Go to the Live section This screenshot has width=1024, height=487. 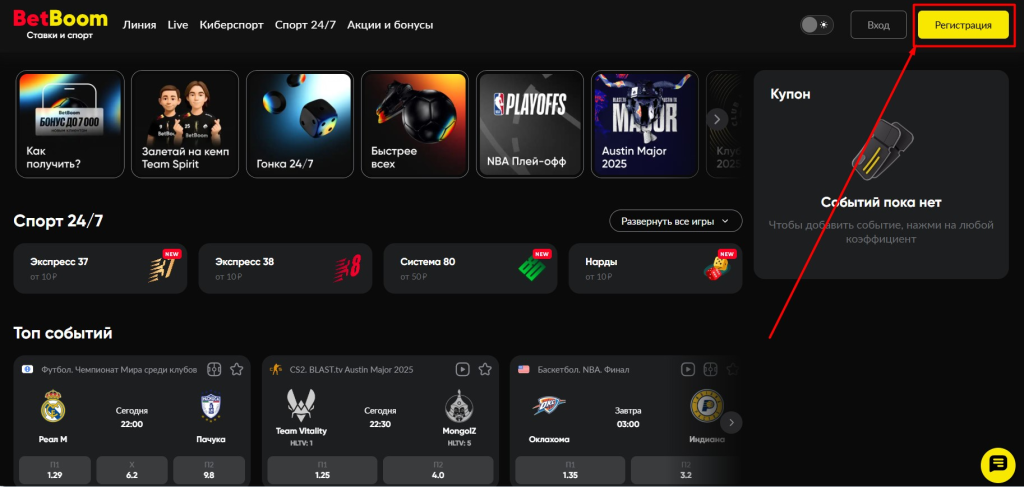(178, 25)
